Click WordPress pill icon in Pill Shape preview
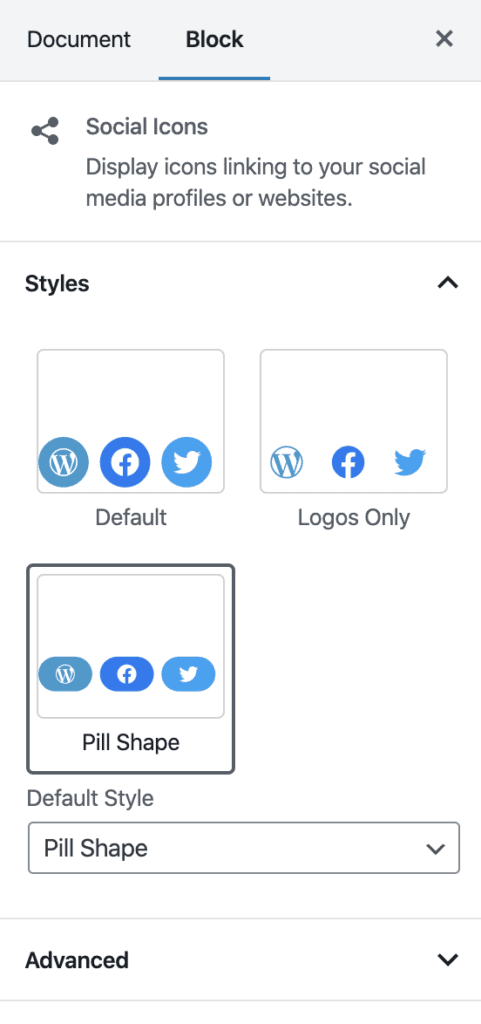 click(65, 674)
